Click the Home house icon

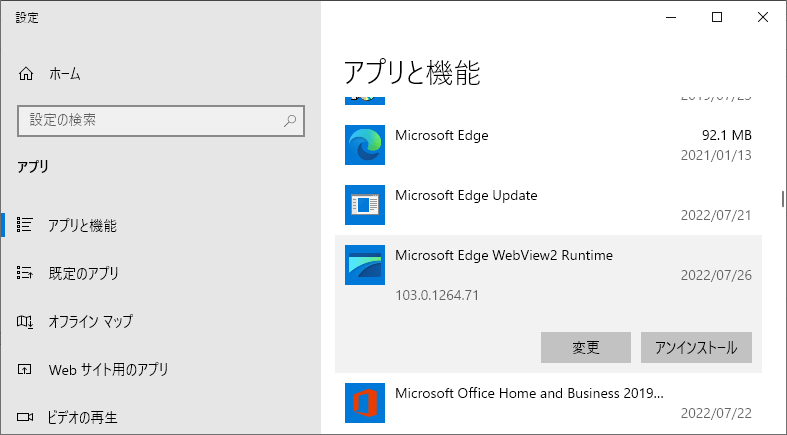pos(26,74)
